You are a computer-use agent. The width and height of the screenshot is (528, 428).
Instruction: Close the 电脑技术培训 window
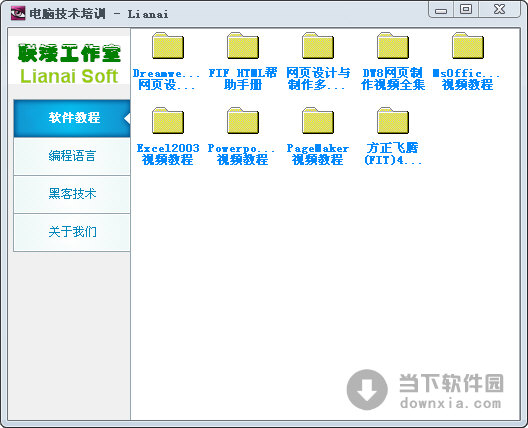pyautogui.click(x=499, y=9)
